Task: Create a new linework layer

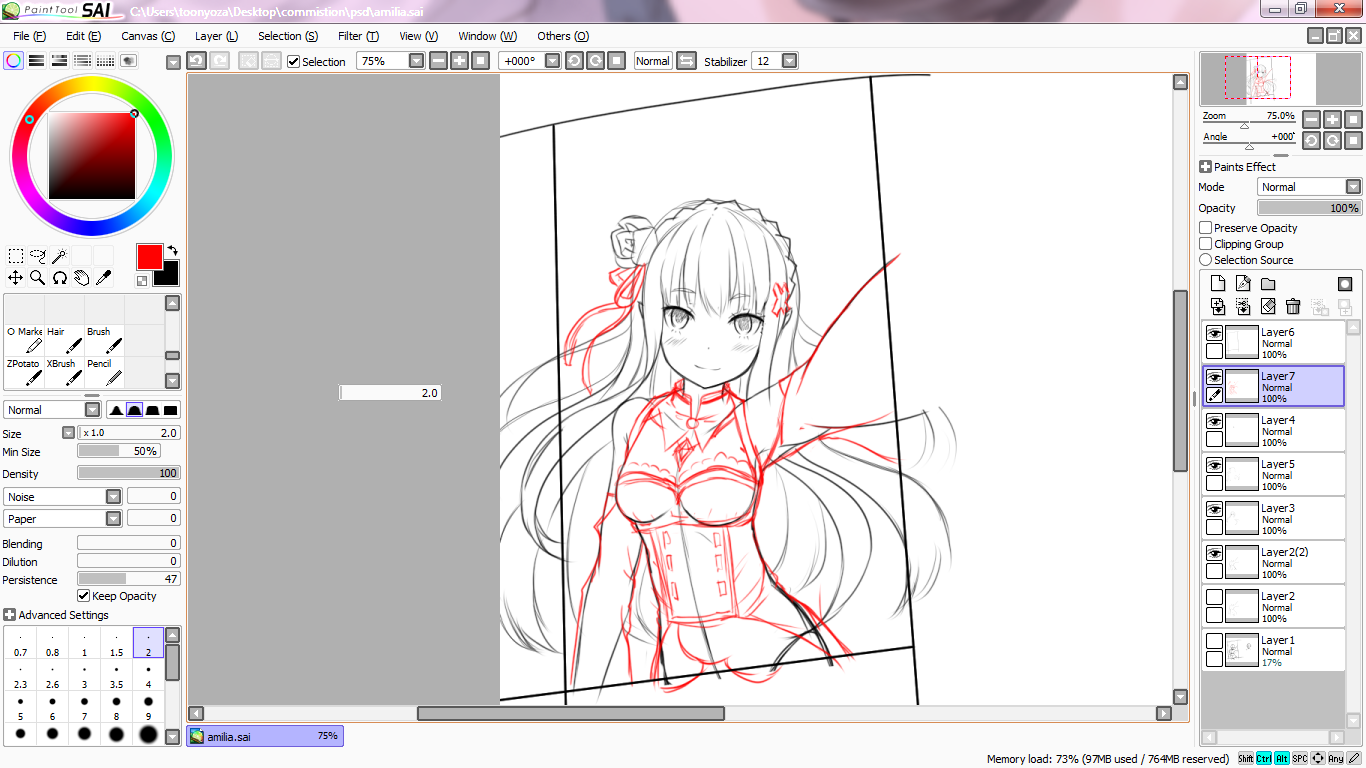Action: [x=1243, y=284]
